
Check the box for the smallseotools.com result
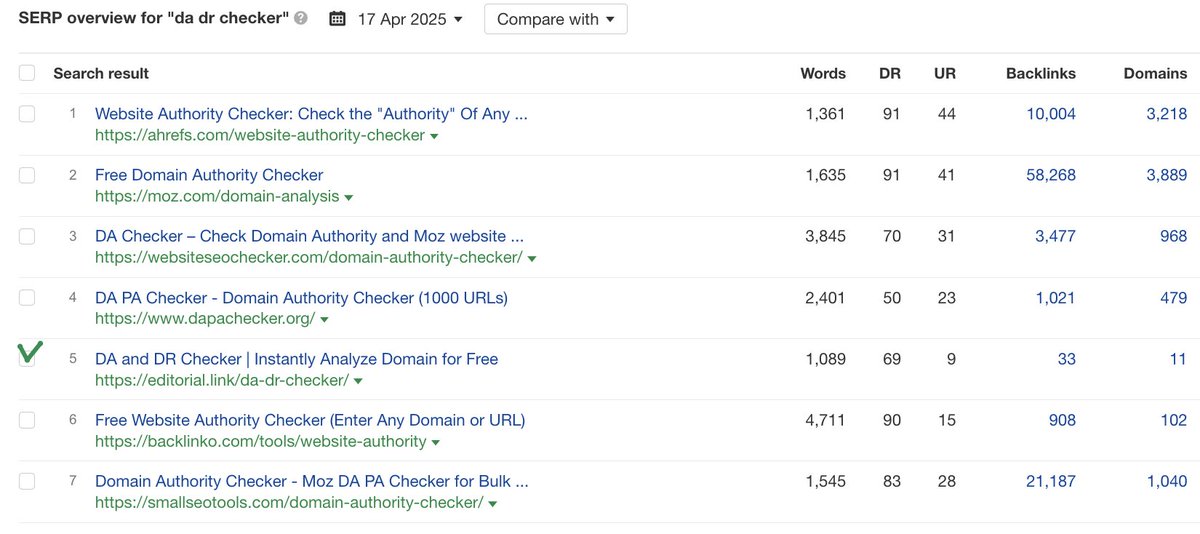point(27,481)
